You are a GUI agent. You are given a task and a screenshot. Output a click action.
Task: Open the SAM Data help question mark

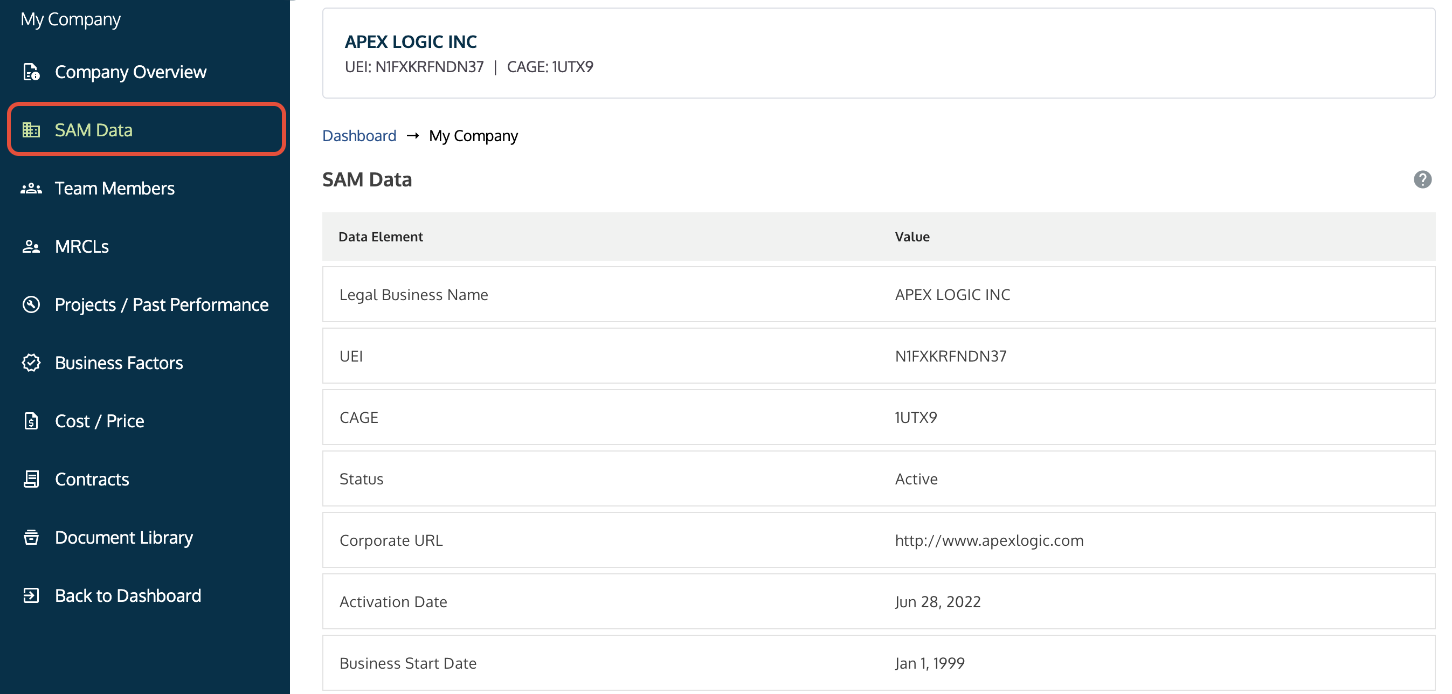(1422, 179)
